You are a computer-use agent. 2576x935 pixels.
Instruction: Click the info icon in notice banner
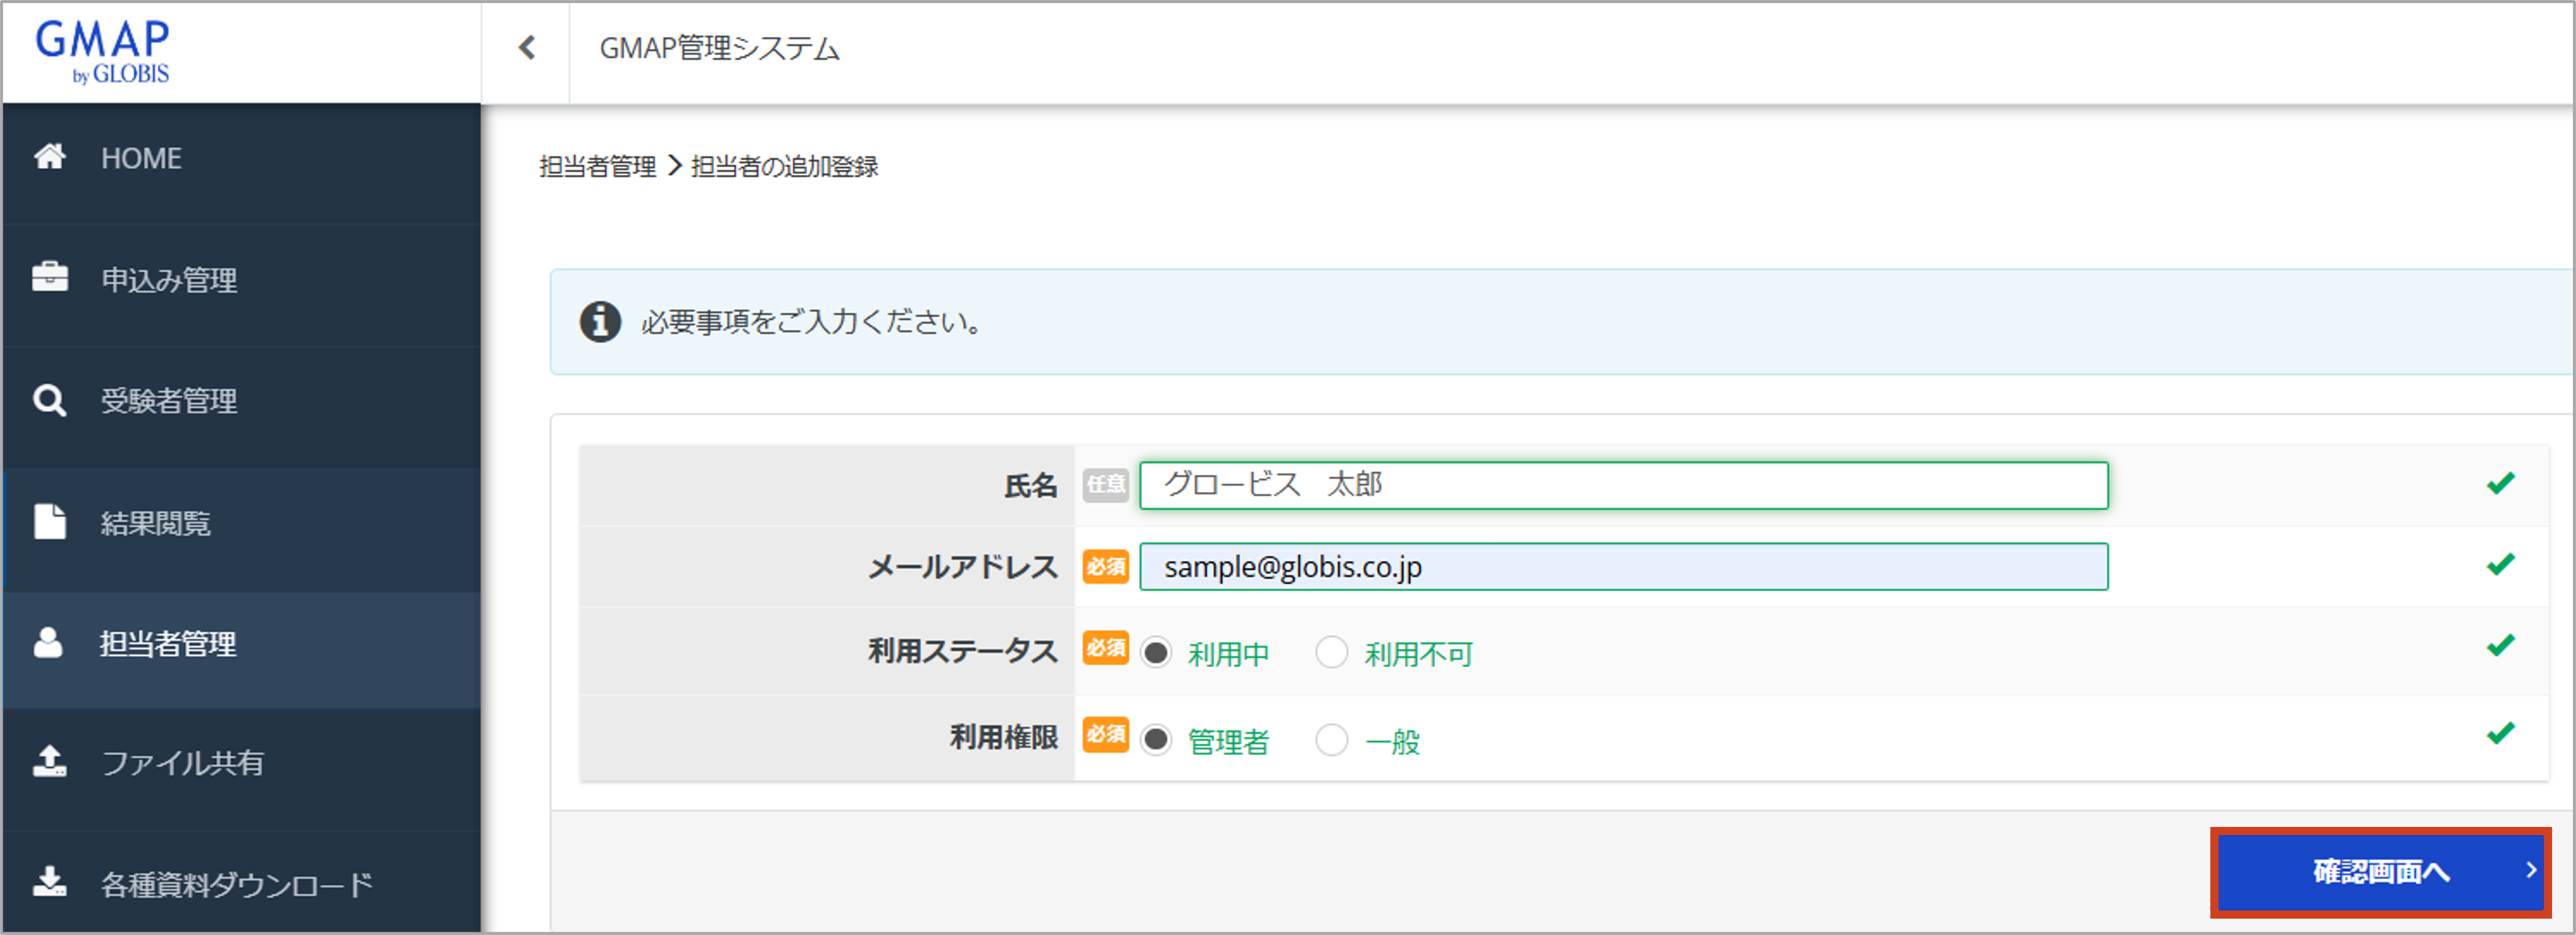(x=600, y=322)
